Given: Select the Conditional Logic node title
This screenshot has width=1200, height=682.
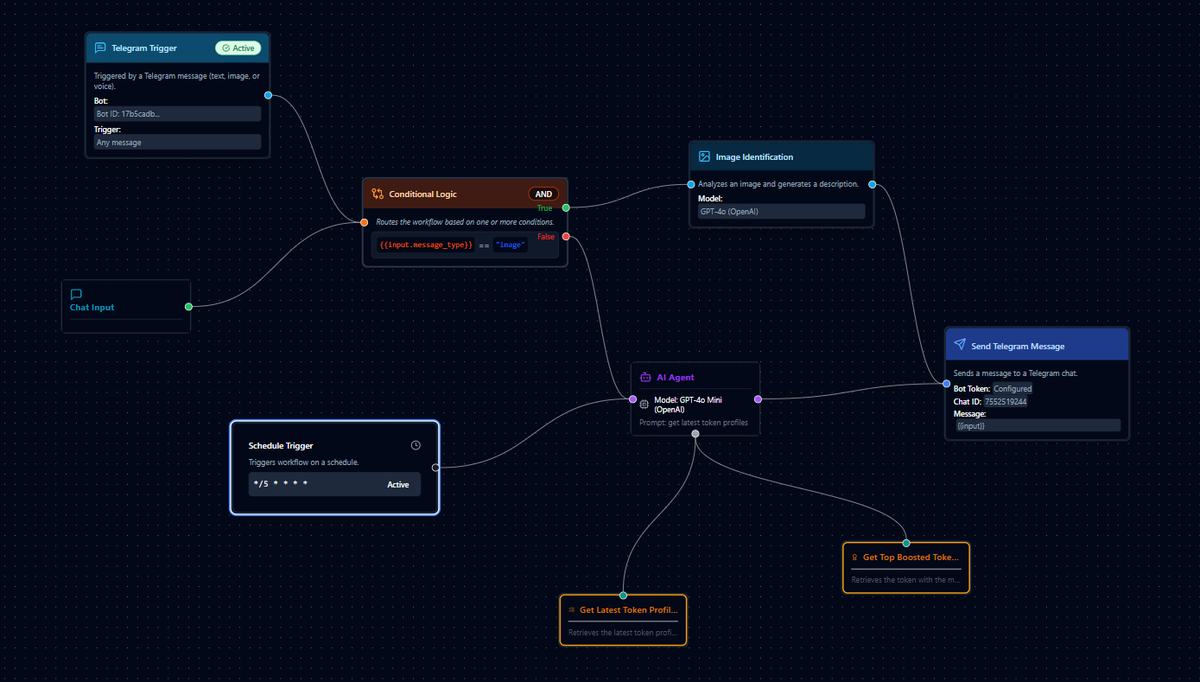Looking at the screenshot, I should coord(423,194).
